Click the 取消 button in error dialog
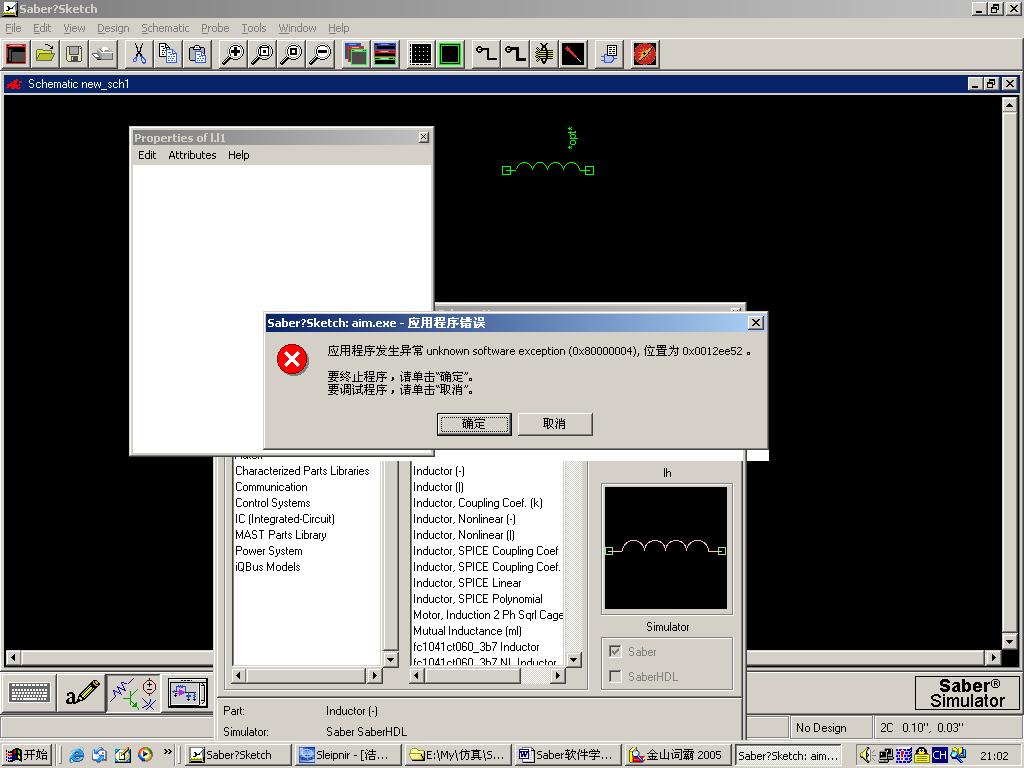1024x768 pixels. point(554,424)
